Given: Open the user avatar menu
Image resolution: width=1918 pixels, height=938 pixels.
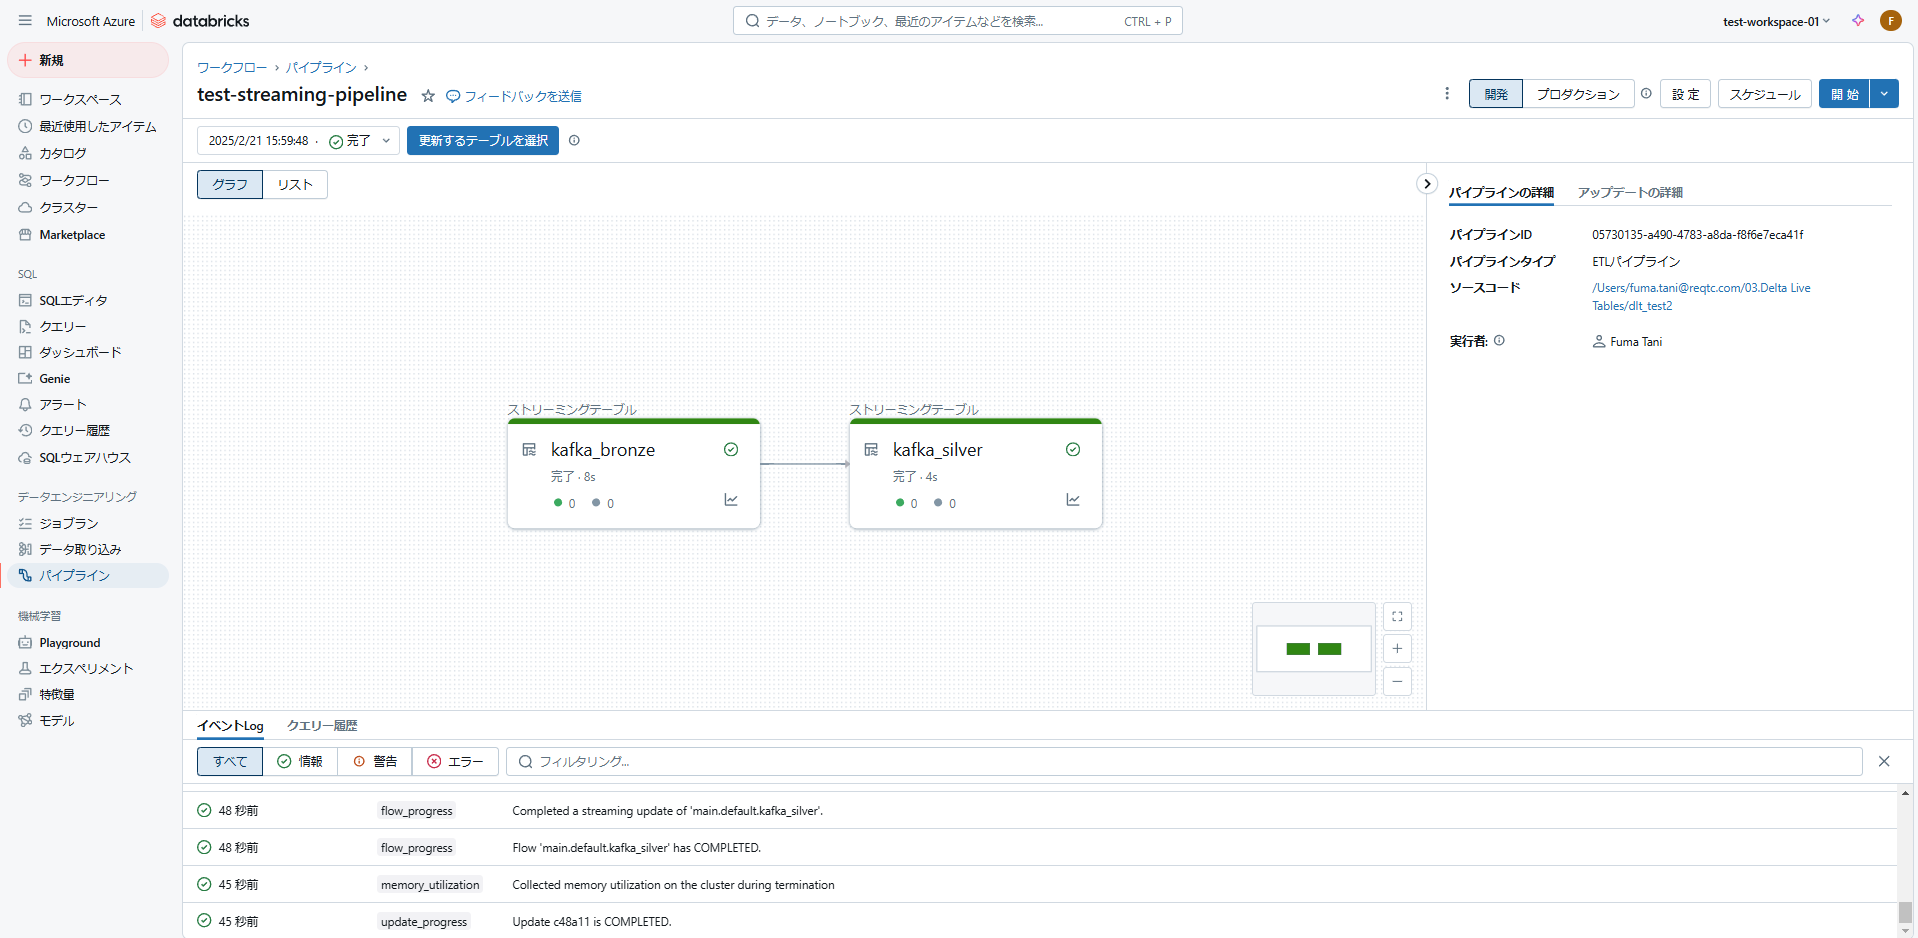Looking at the screenshot, I should [x=1890, y=20].
